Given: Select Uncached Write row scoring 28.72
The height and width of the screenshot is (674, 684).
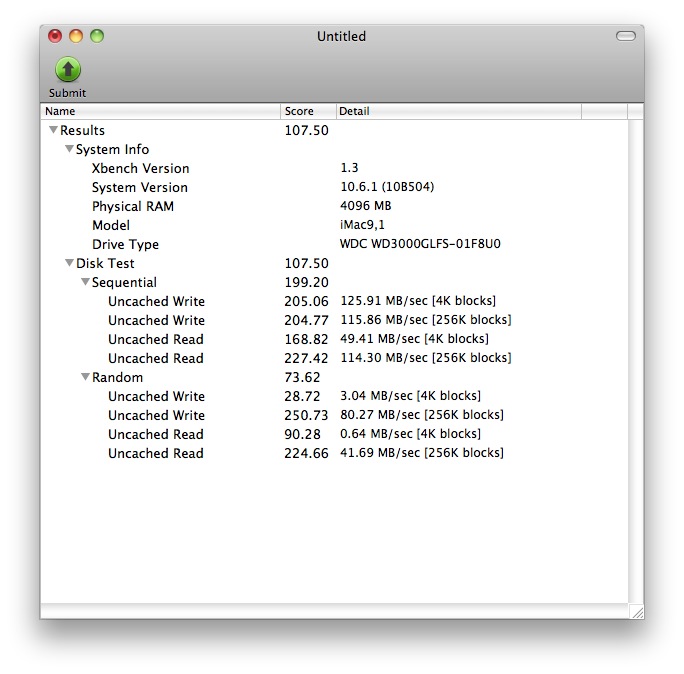Looking at the screenshot, I should [x=335, y=396].
